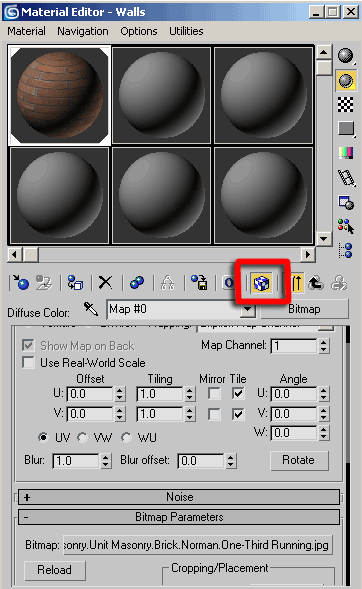Click sample slots scroll left arrow
The width and height of the screenshot is (362, 589).
click(x=15, y=254)
